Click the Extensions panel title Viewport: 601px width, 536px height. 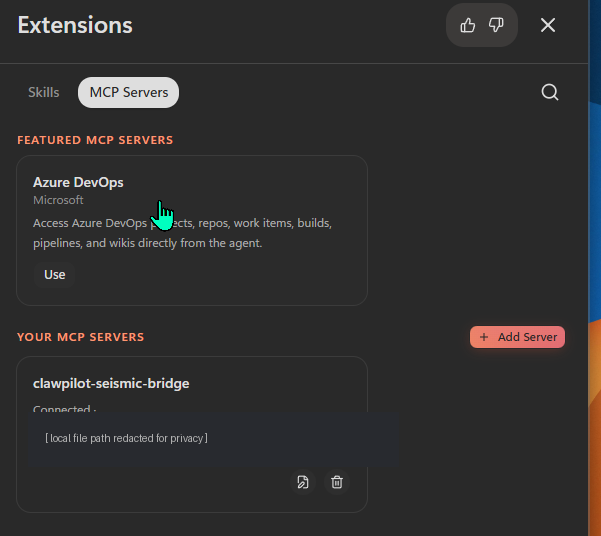[x=75, y=25]
